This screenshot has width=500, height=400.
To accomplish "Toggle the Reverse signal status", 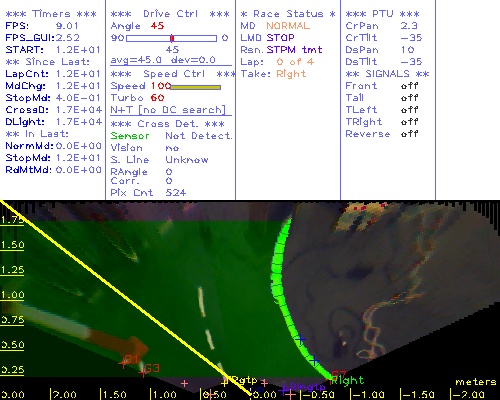I will [x=409, y=134].
